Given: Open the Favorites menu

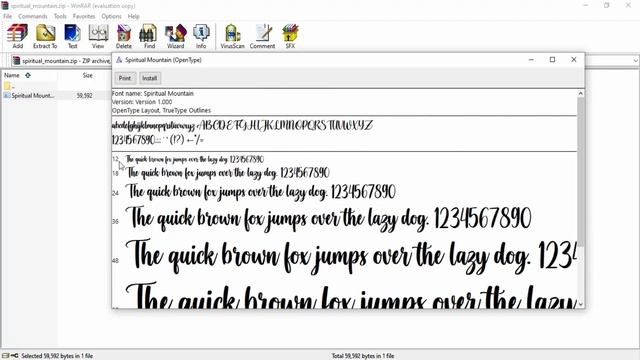Looking at the screenshot, I should pyautogui.click(x=84, y=16).
